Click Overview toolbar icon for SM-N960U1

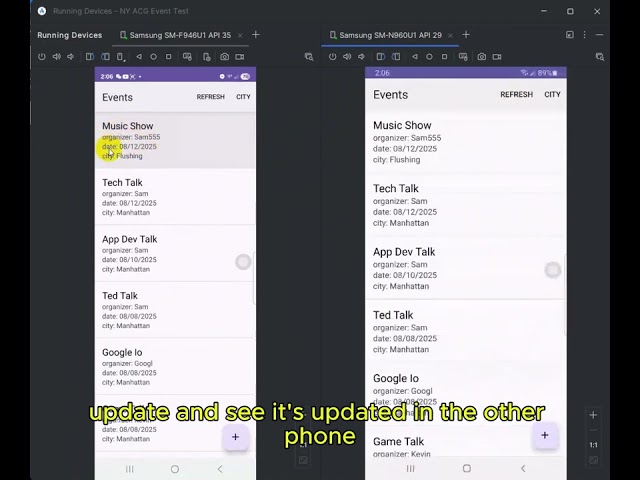(x=444, y=57)
